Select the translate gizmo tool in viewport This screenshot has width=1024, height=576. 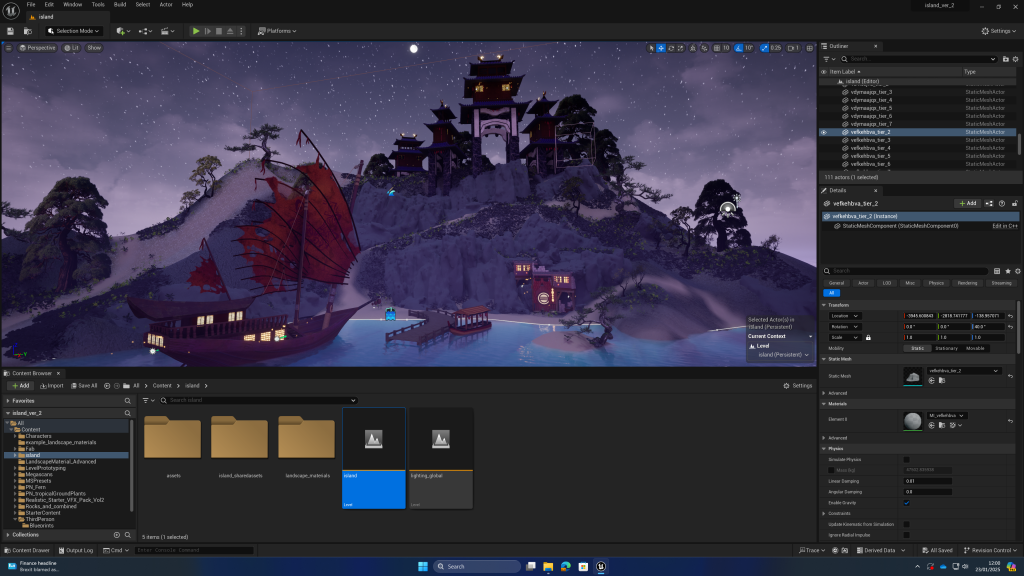[x=662, y=48]
